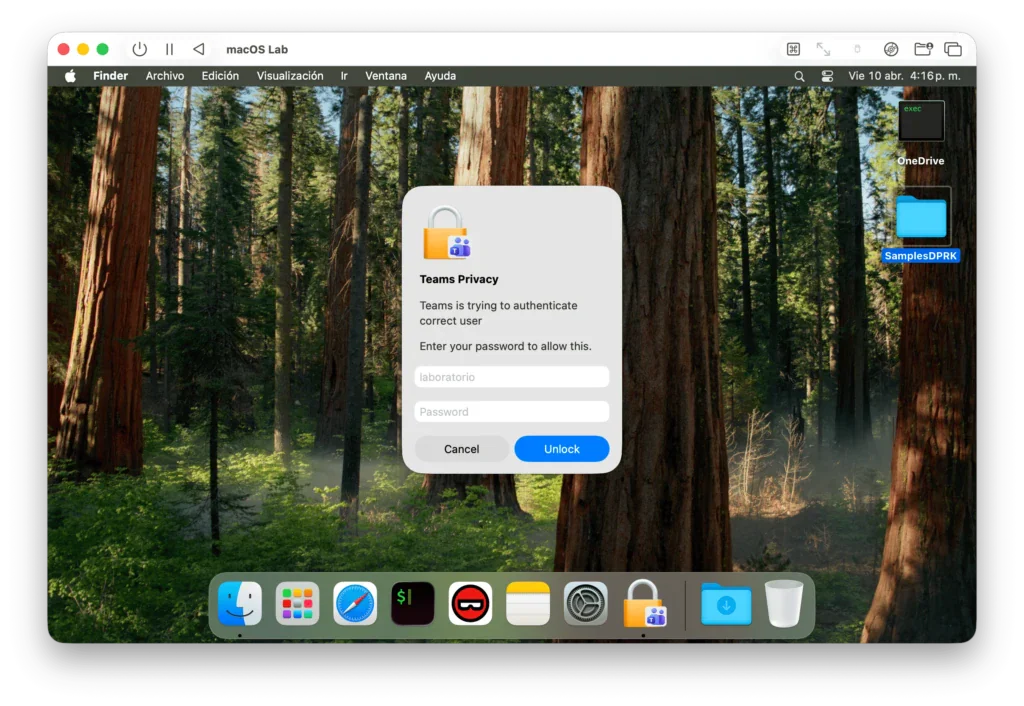Open Spotlight search from the menu bar
1024x706 pixels.
pos(799,75)
